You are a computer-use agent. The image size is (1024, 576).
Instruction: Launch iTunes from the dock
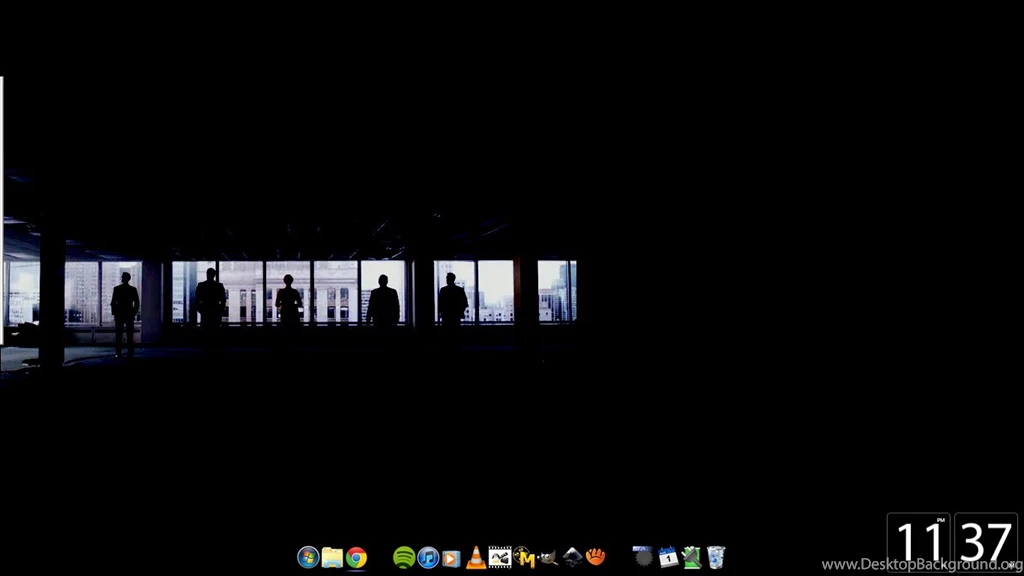[428, 557]
